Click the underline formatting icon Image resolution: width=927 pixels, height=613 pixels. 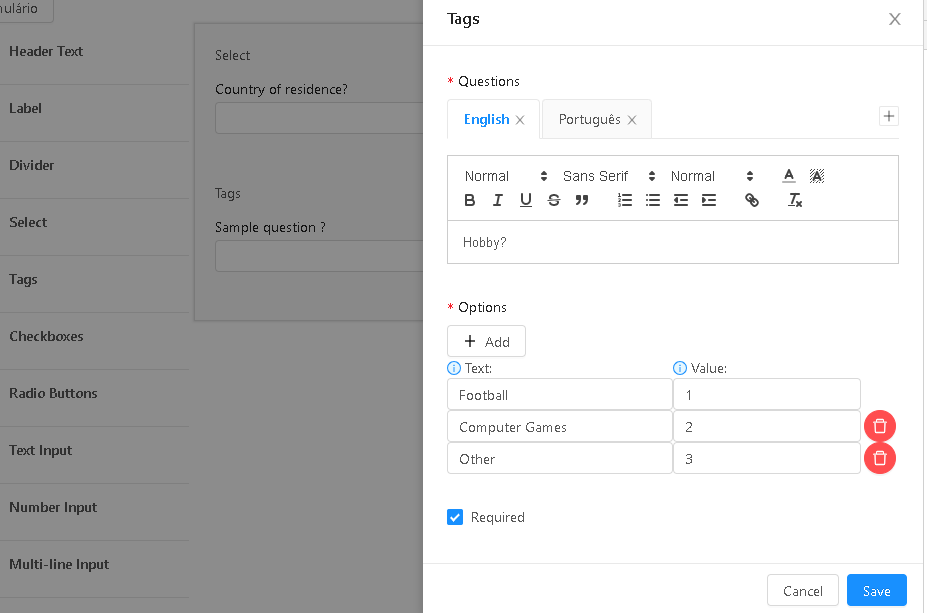coord(526,200)
